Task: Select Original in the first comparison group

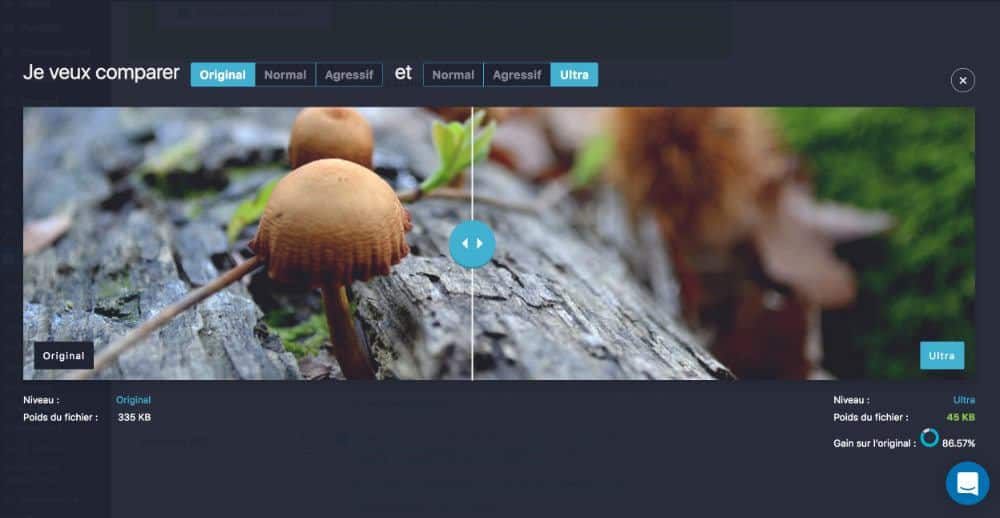Action: point(223,75)
